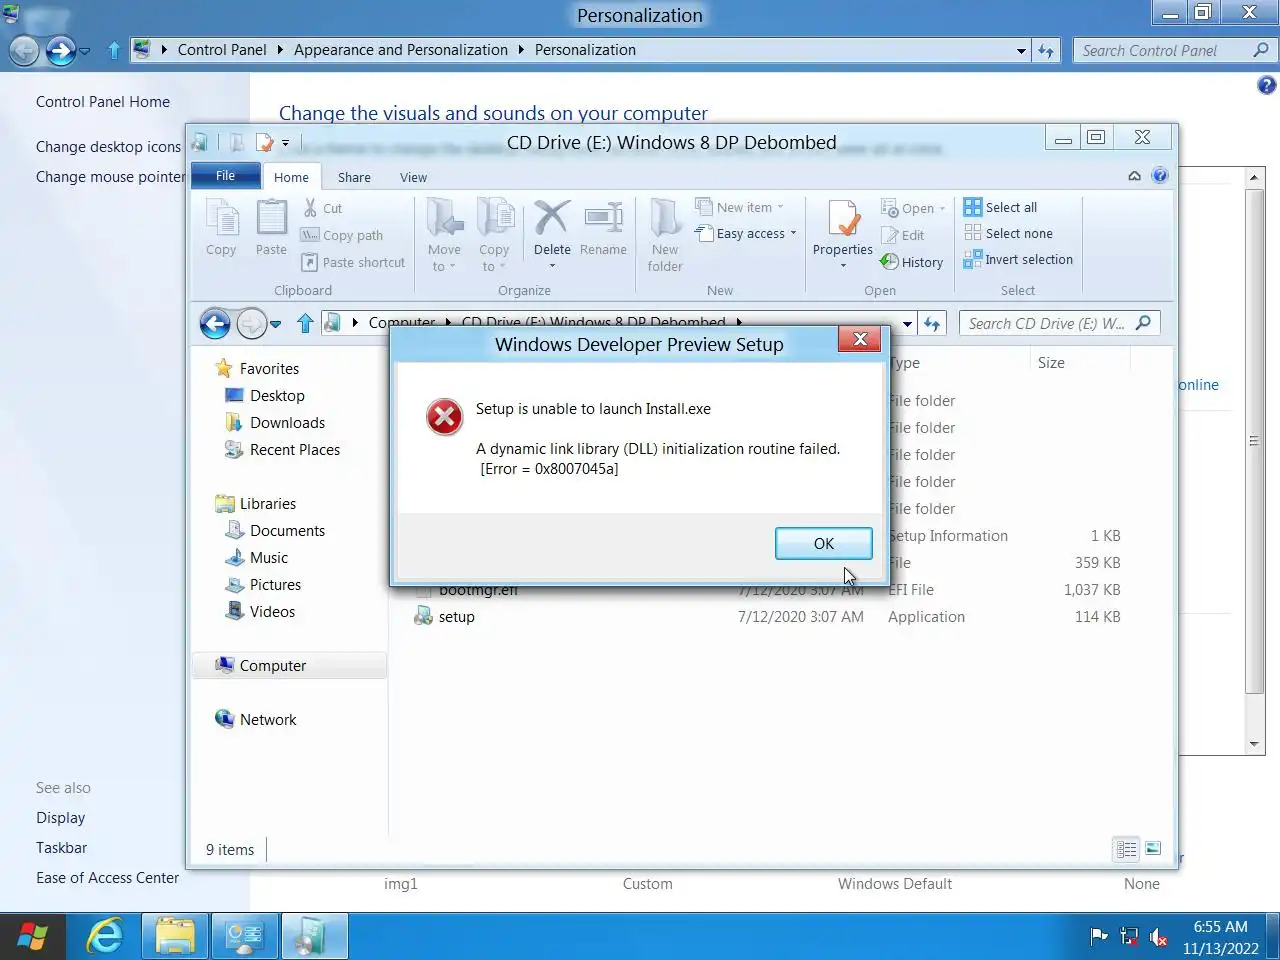Open the Copy to menu in the Organize group
Screen dimensions: 1280x960
coord(494,235)
